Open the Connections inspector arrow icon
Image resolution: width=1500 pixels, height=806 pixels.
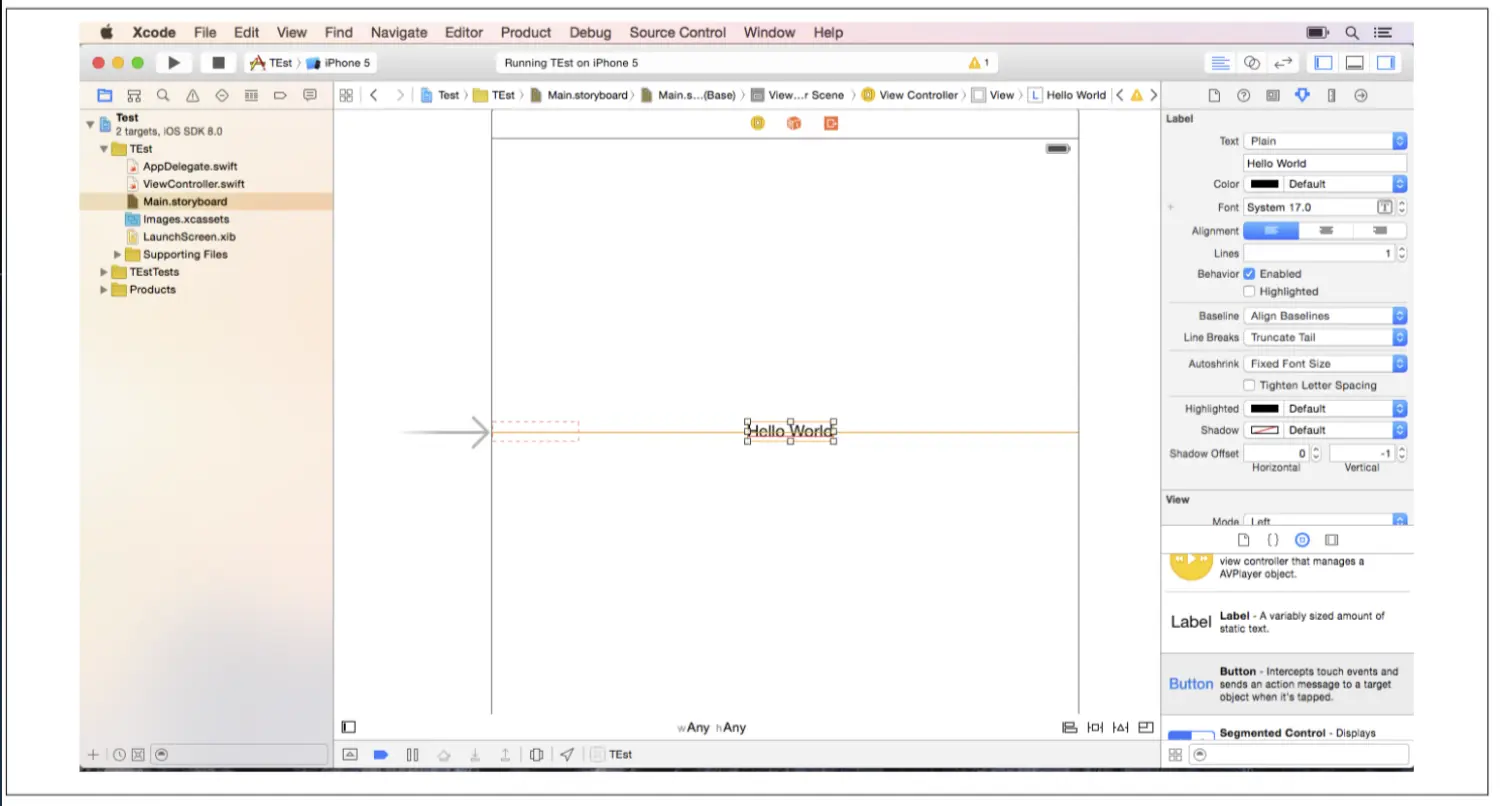pyautogui.click(x=1361, y=96)
